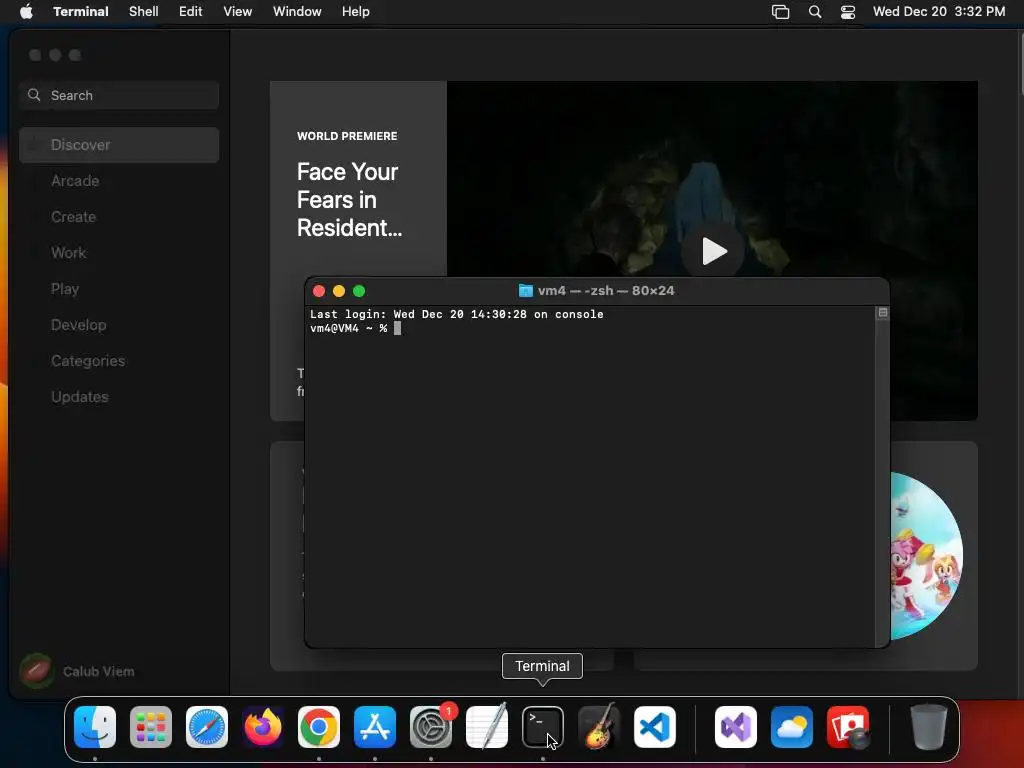Open the Face Your Fears featured story
The image size is (1024, 768).
[349, 200]
